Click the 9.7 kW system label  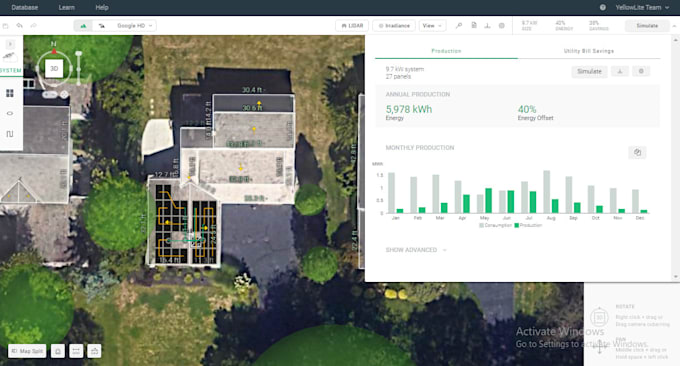click(x=405, y=69)
